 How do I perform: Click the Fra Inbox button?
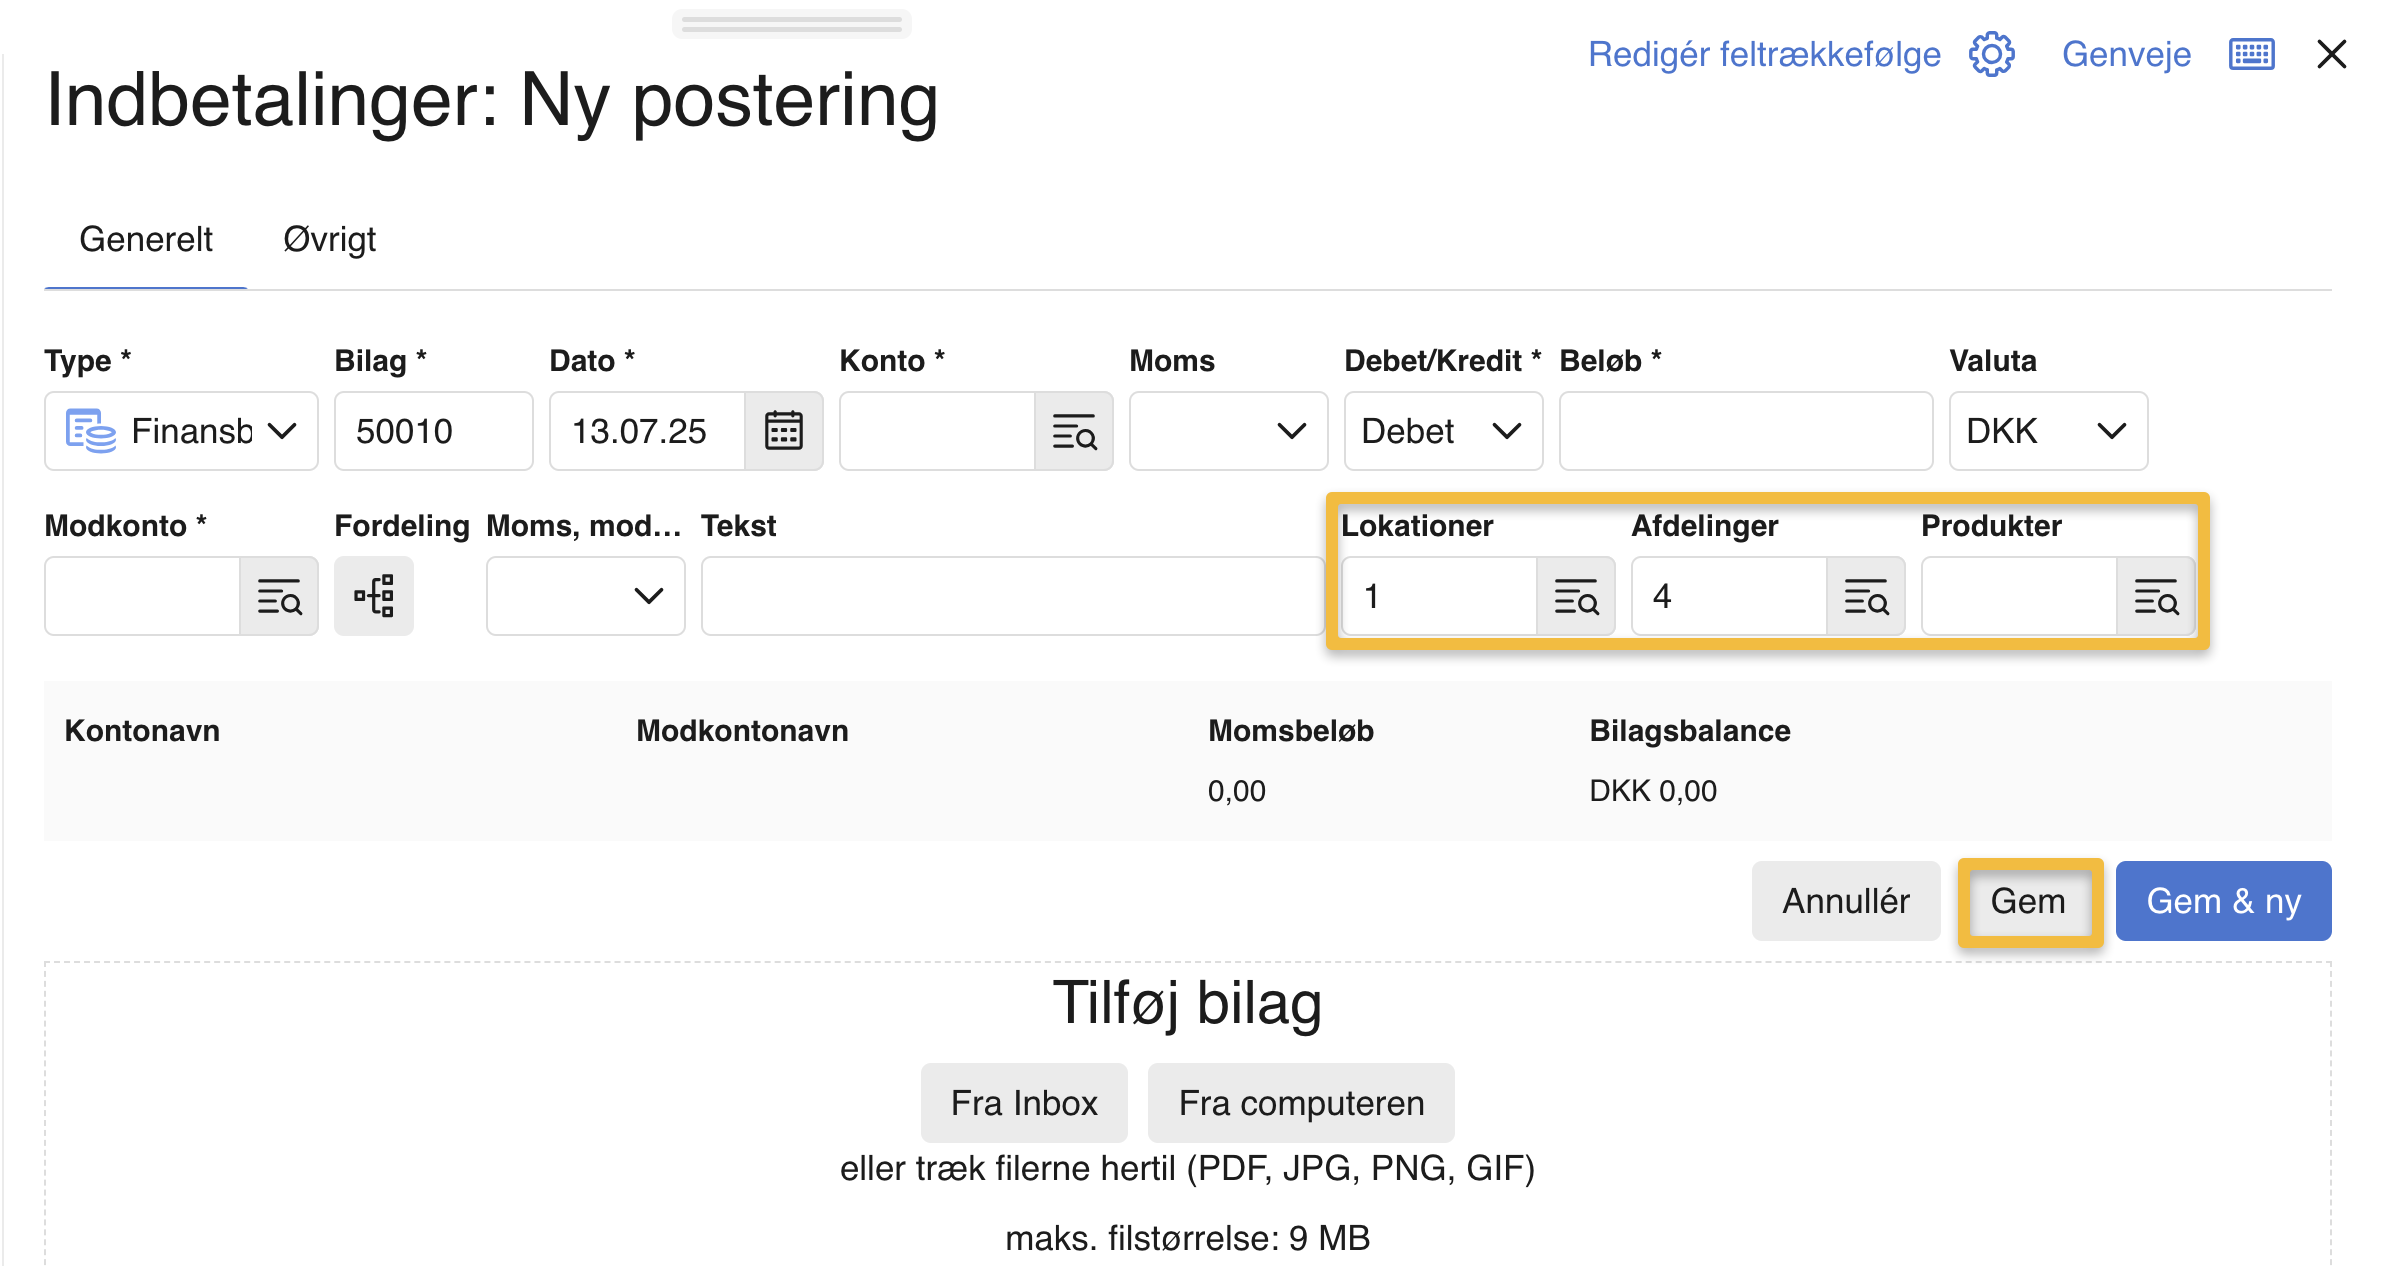pos(1024,1103)
